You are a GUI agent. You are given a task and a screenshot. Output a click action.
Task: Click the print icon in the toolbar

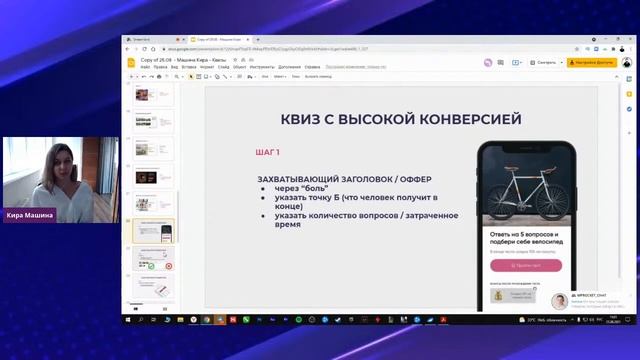click(159, 77)
